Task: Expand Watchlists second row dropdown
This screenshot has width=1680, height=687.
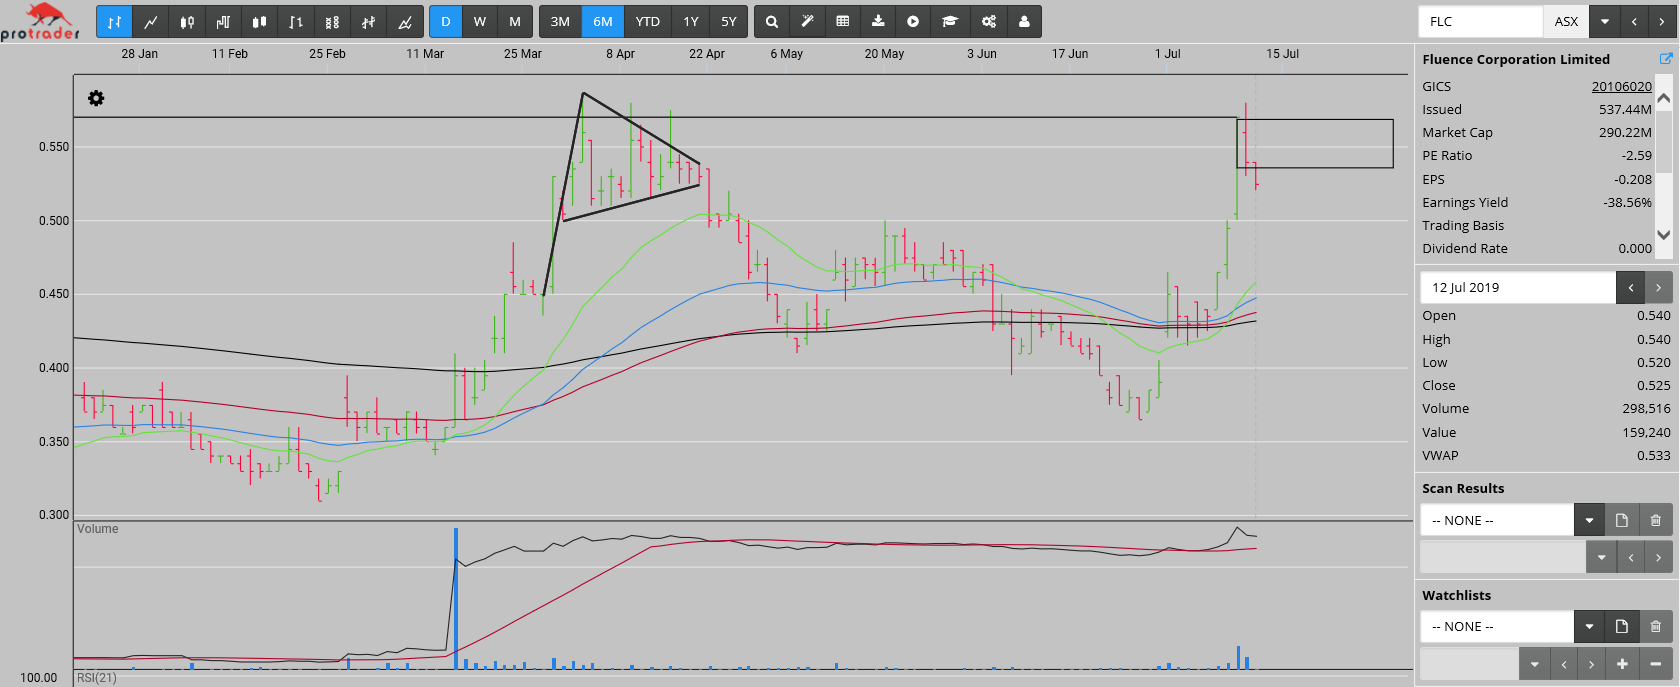Action: tap(1534, 664)
